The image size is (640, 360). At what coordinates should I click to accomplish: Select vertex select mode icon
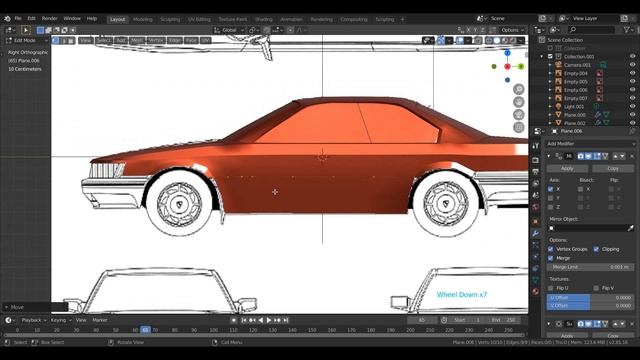point(56,40)
